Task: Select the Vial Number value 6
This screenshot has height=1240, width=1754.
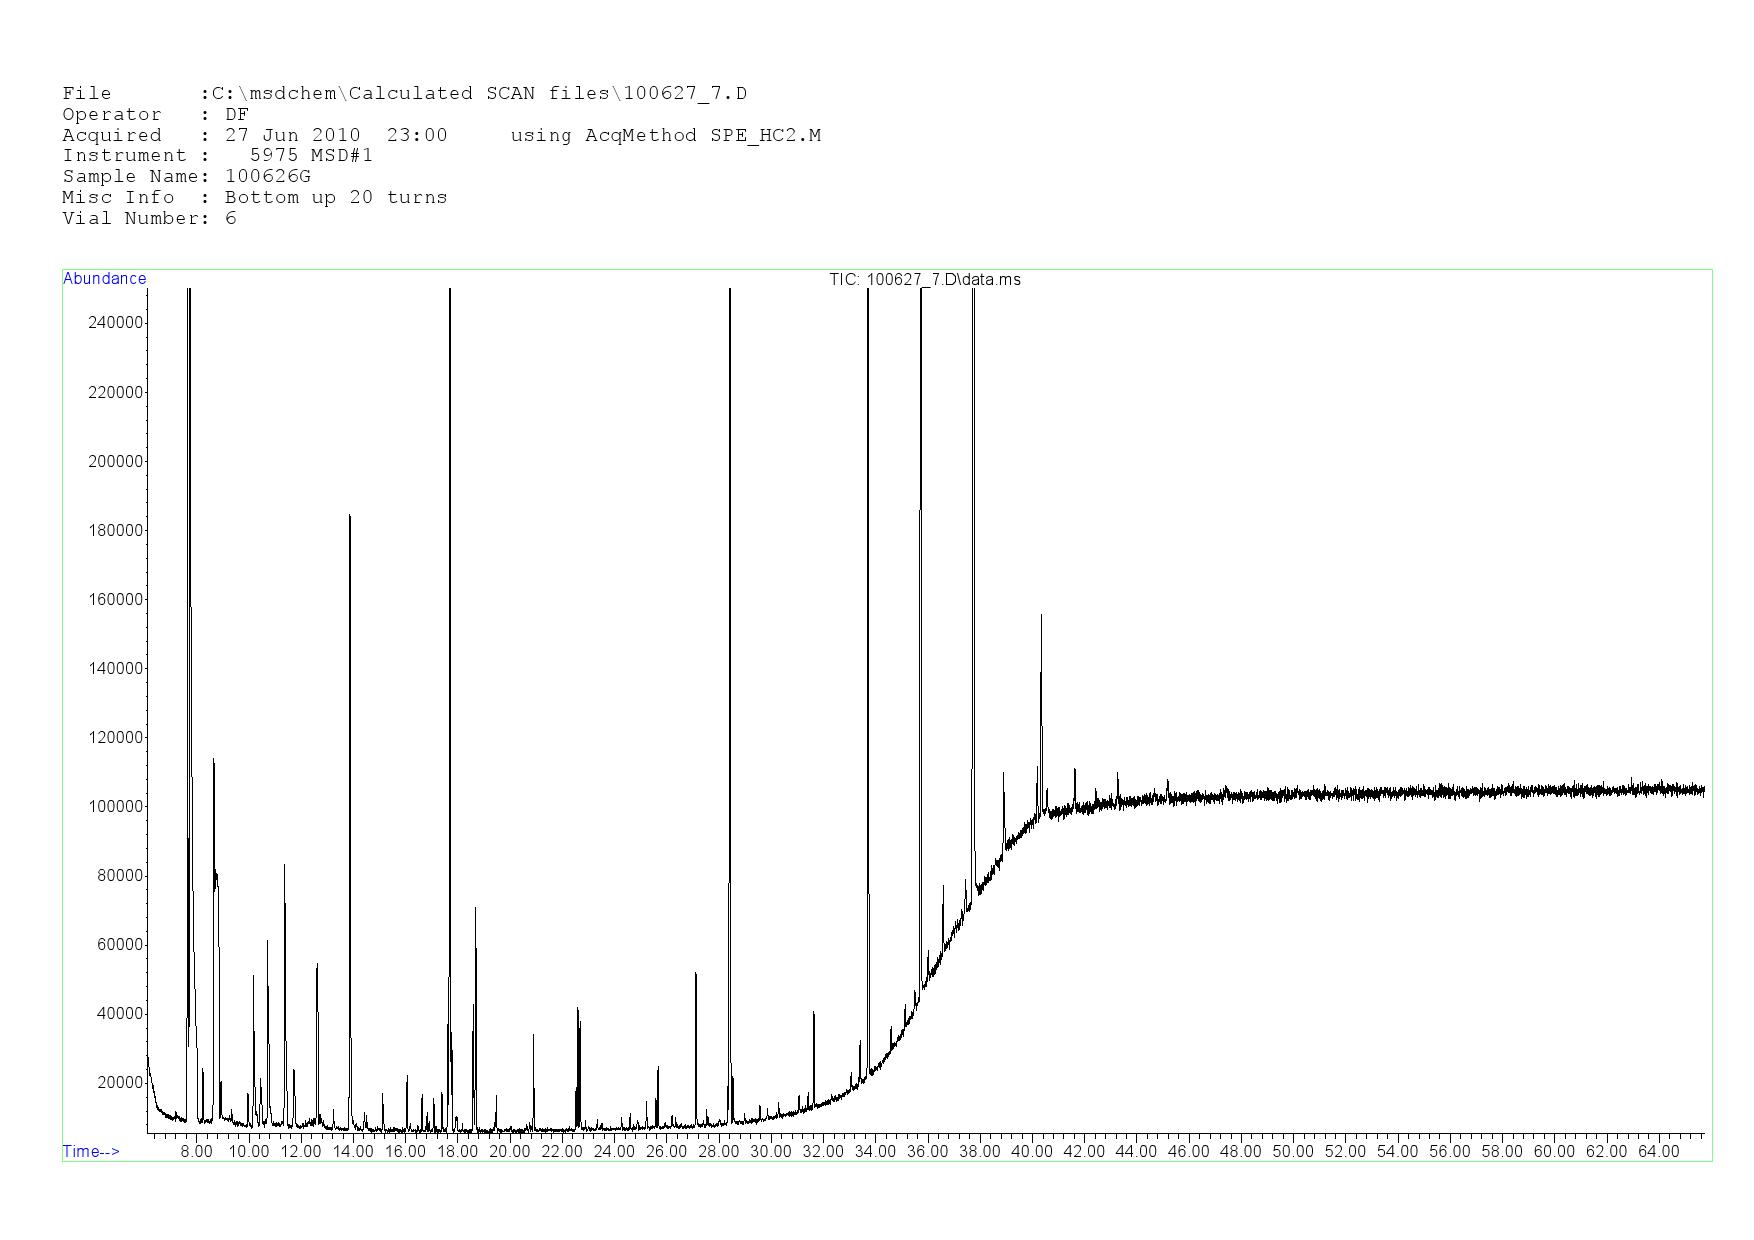Action: 231,219
